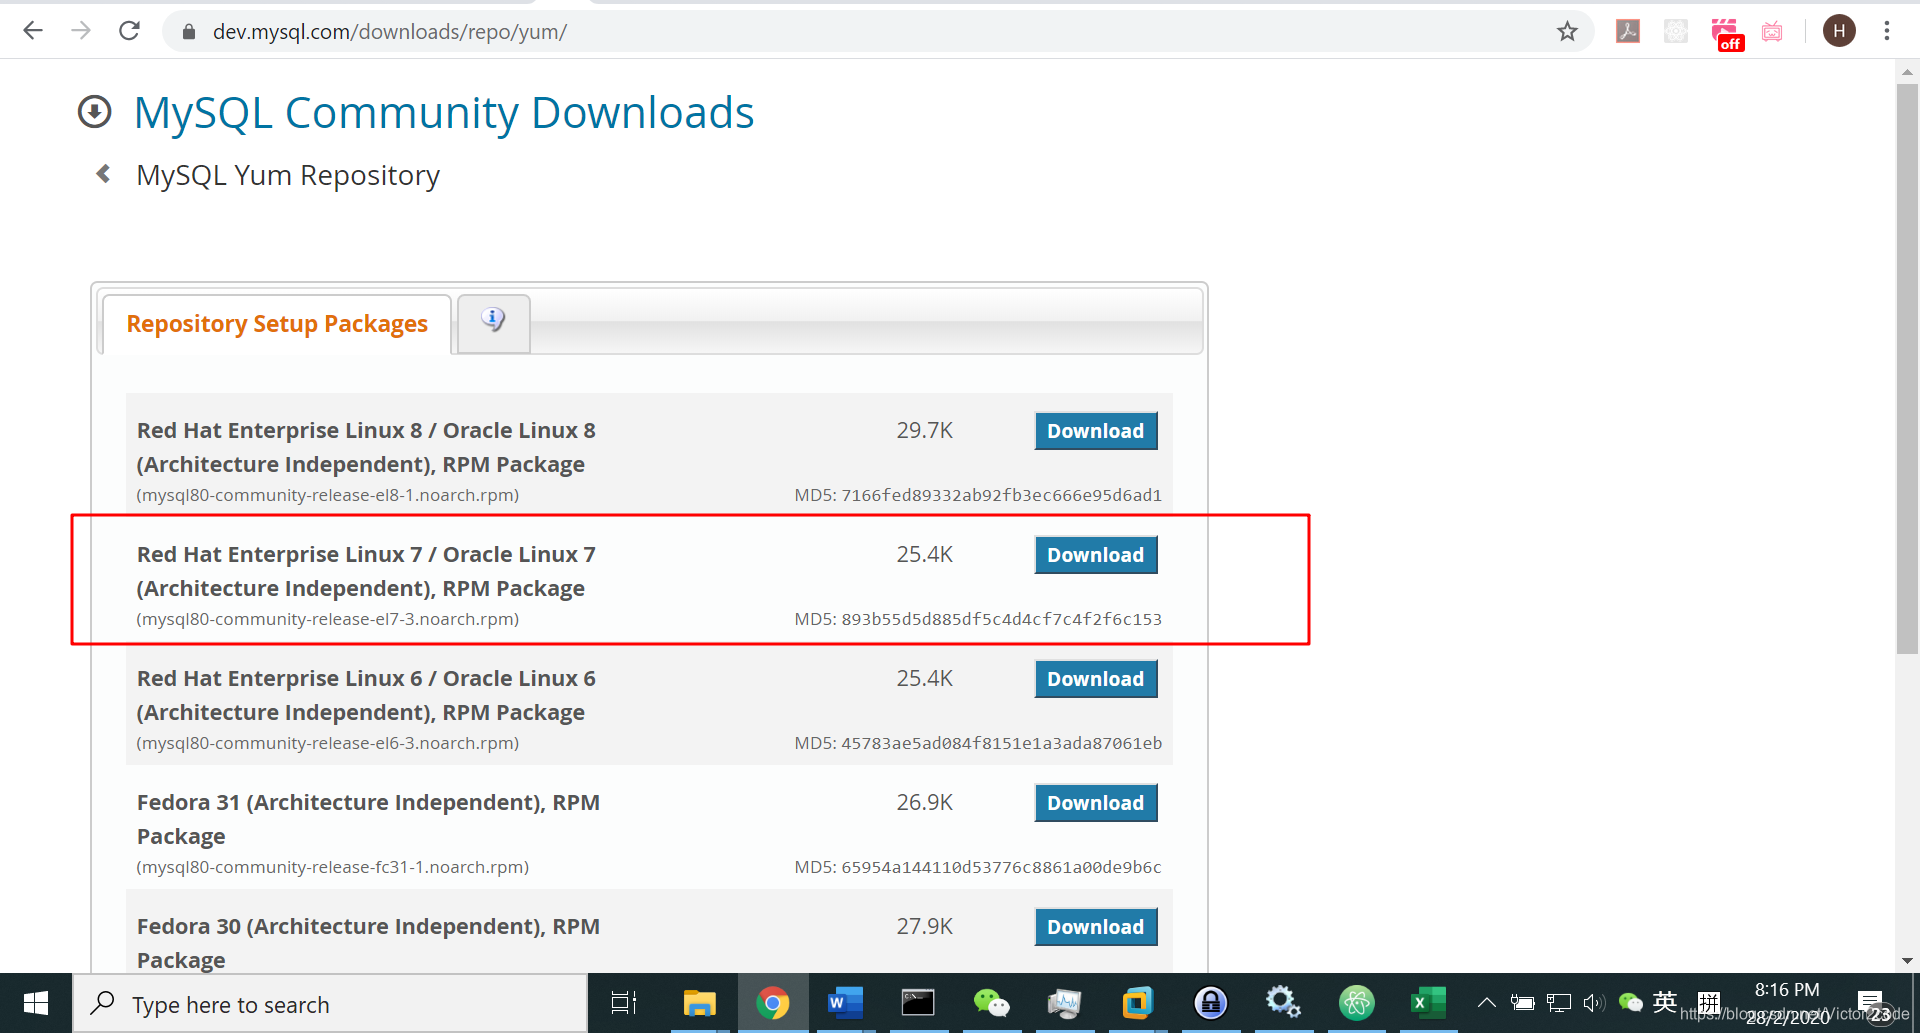
Task: Switch to Chrome in the taskbar
Action: point(773,1003)
